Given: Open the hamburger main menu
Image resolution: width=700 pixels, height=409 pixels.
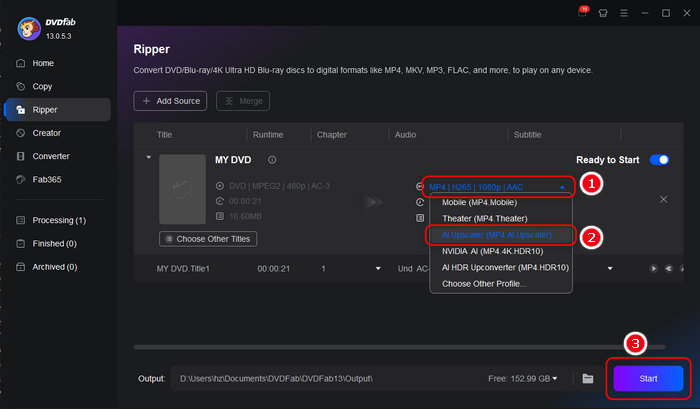Looking at the screenshot, I should pos(624,13).
